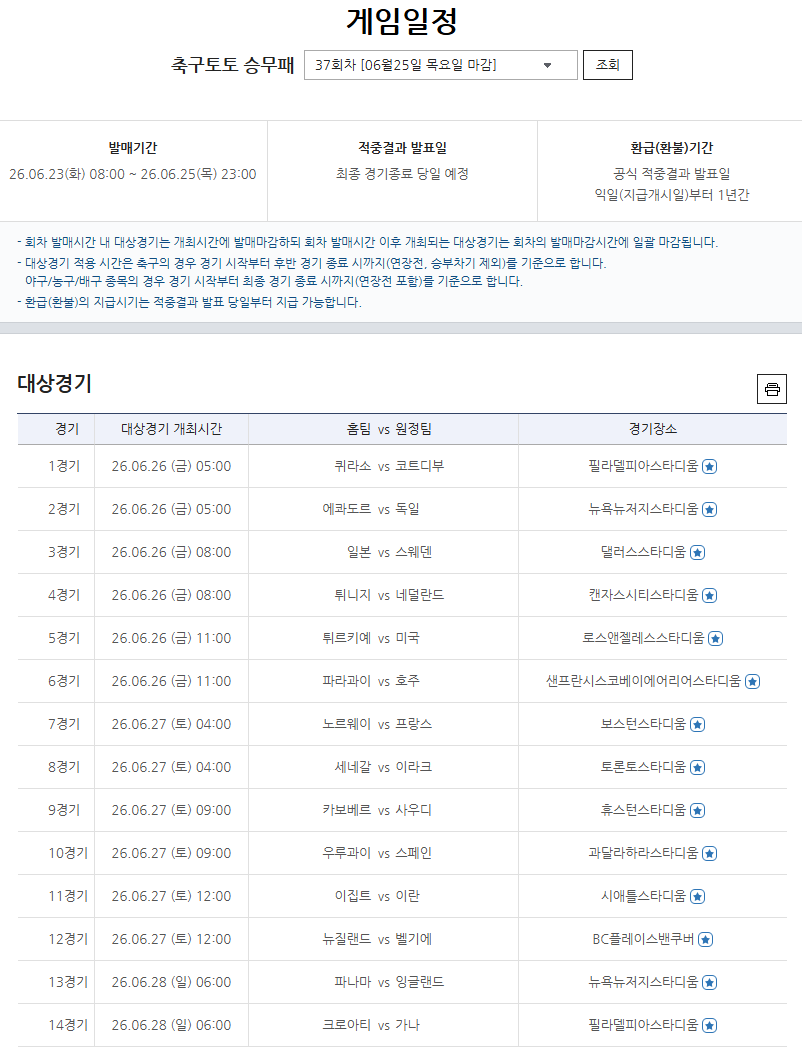802x1051 pixels.
Task: Click star icon next to 시애틀스타디움
Action: [697, 896]
